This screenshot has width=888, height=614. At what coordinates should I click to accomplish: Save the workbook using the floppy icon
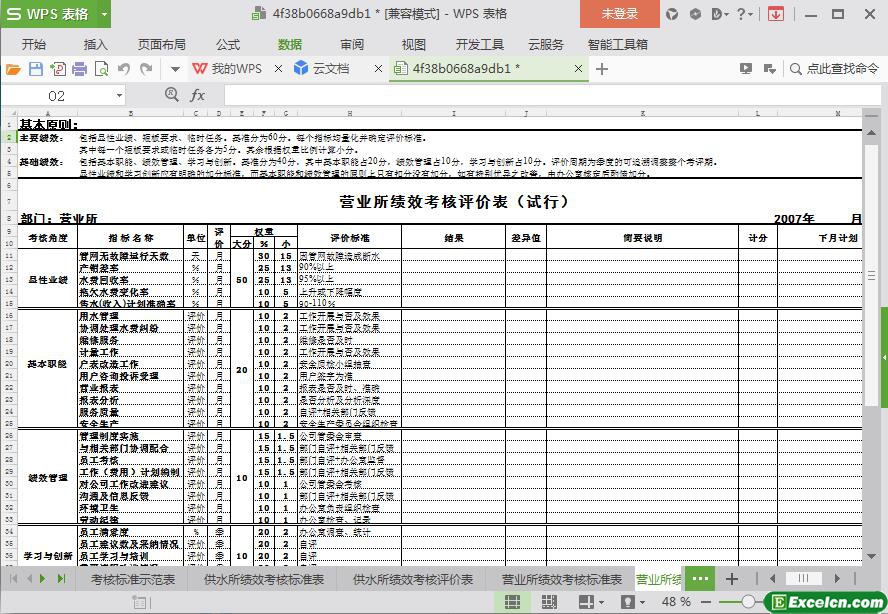click(x=36, y=69)
